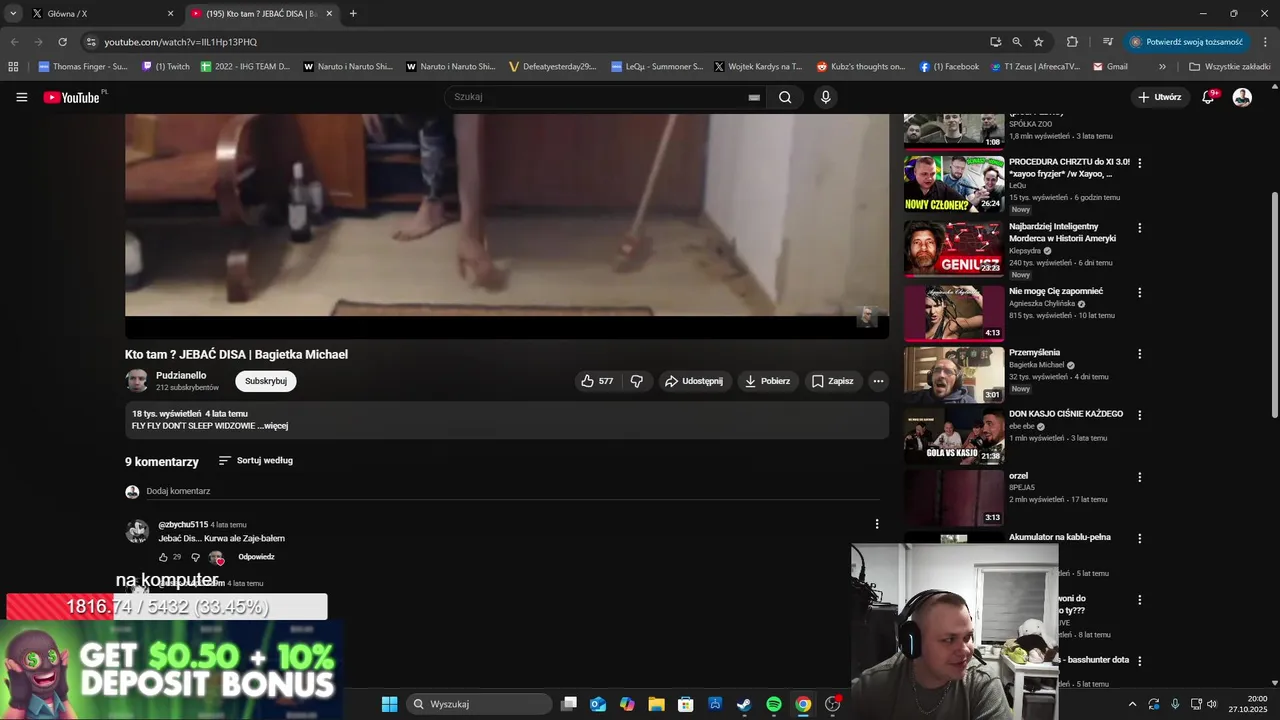Open the Najbardziej Inteligentny Morderca thumbnail
This screenshot has height=720, width=1280.
pyautogui.click(x=954, y=249)
